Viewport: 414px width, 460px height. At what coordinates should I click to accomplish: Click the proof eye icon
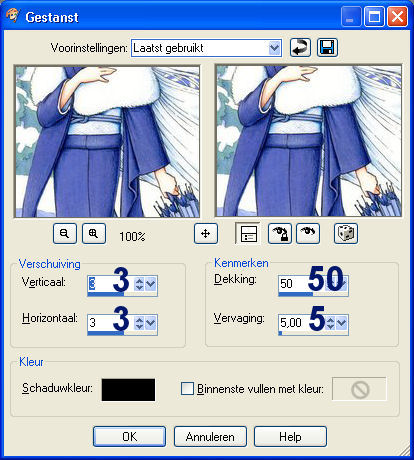click(x=308, y=233)
